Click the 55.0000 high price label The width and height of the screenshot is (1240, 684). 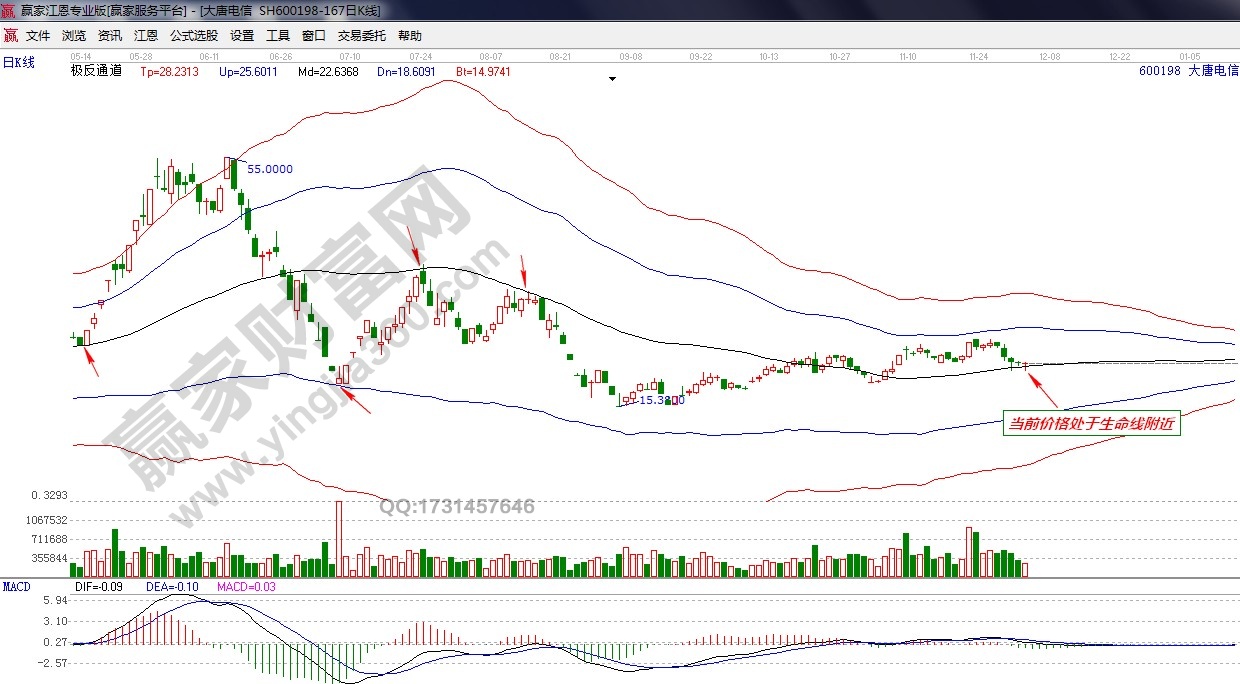pos(270,169)
